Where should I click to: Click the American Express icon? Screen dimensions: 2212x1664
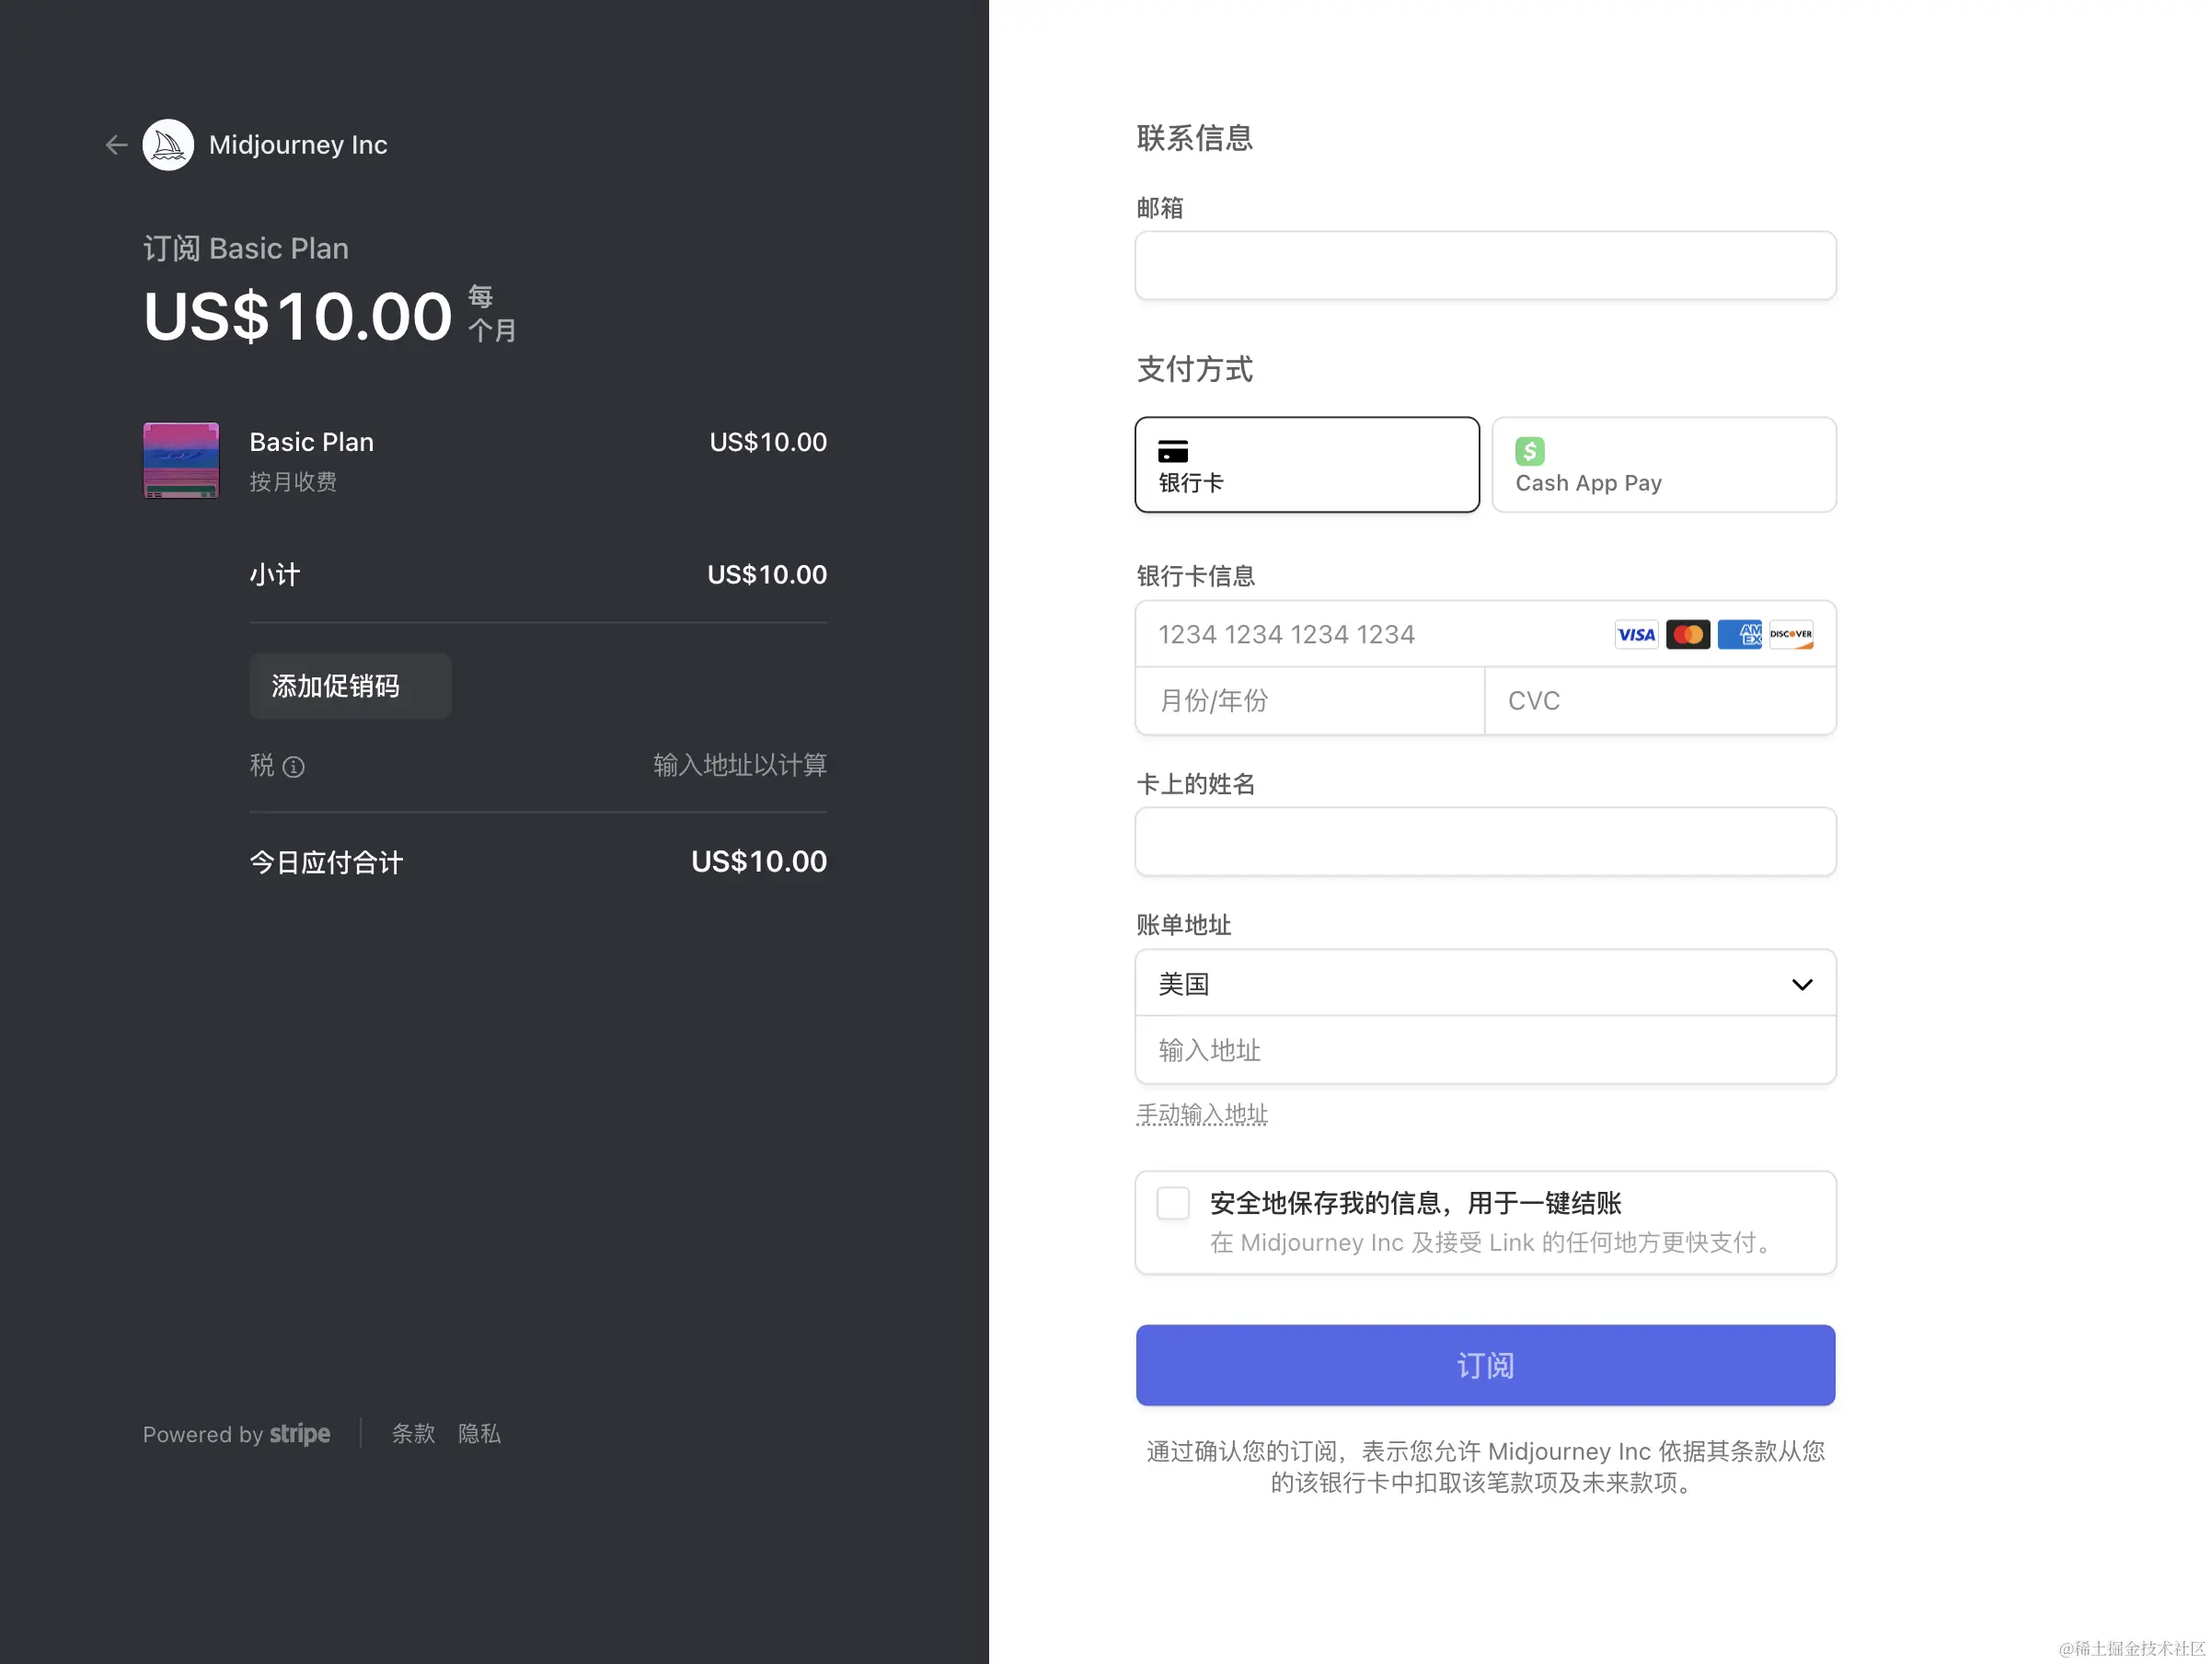click(1739, 635)
